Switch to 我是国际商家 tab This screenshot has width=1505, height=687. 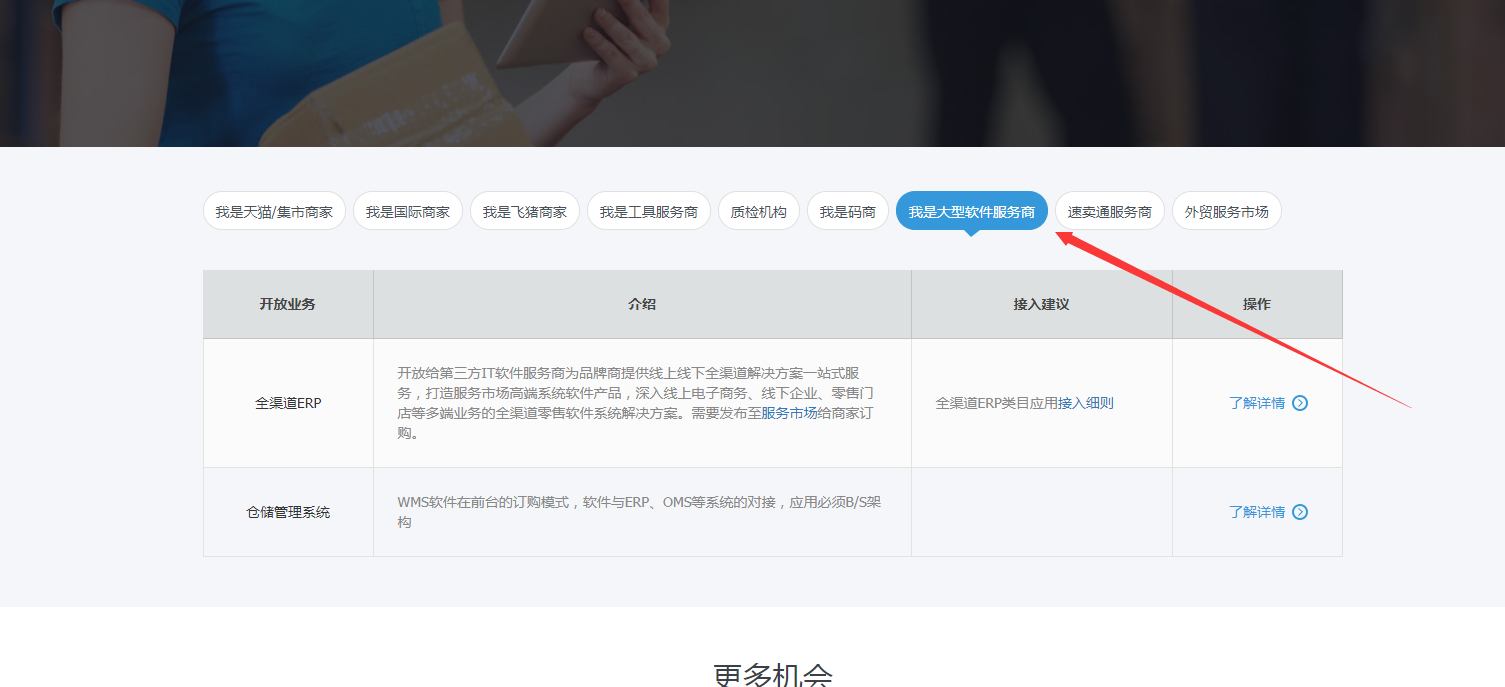[x=407, y=211]
